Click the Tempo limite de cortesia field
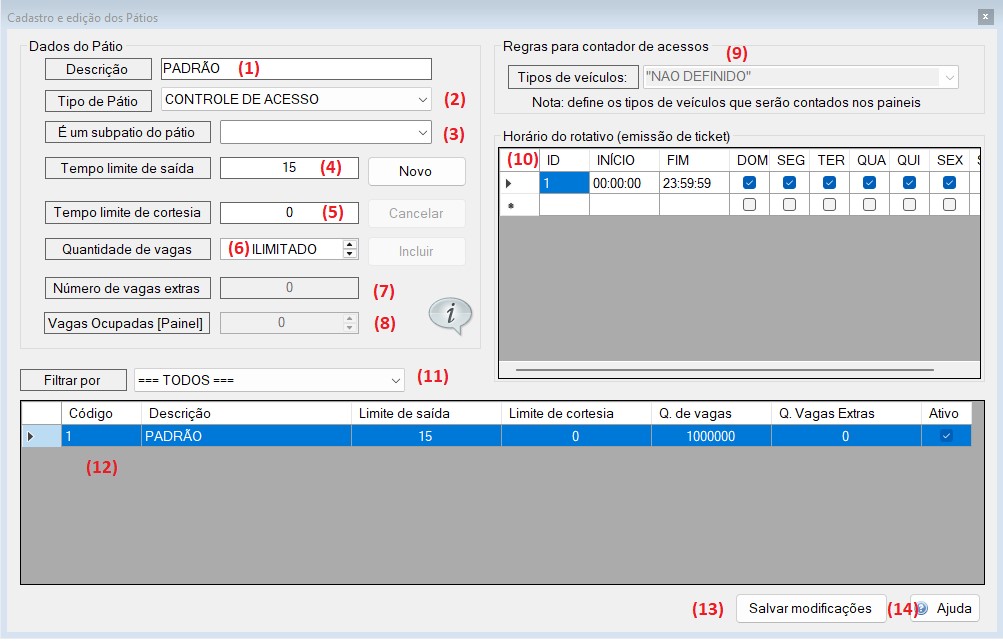 click(289, 212)
